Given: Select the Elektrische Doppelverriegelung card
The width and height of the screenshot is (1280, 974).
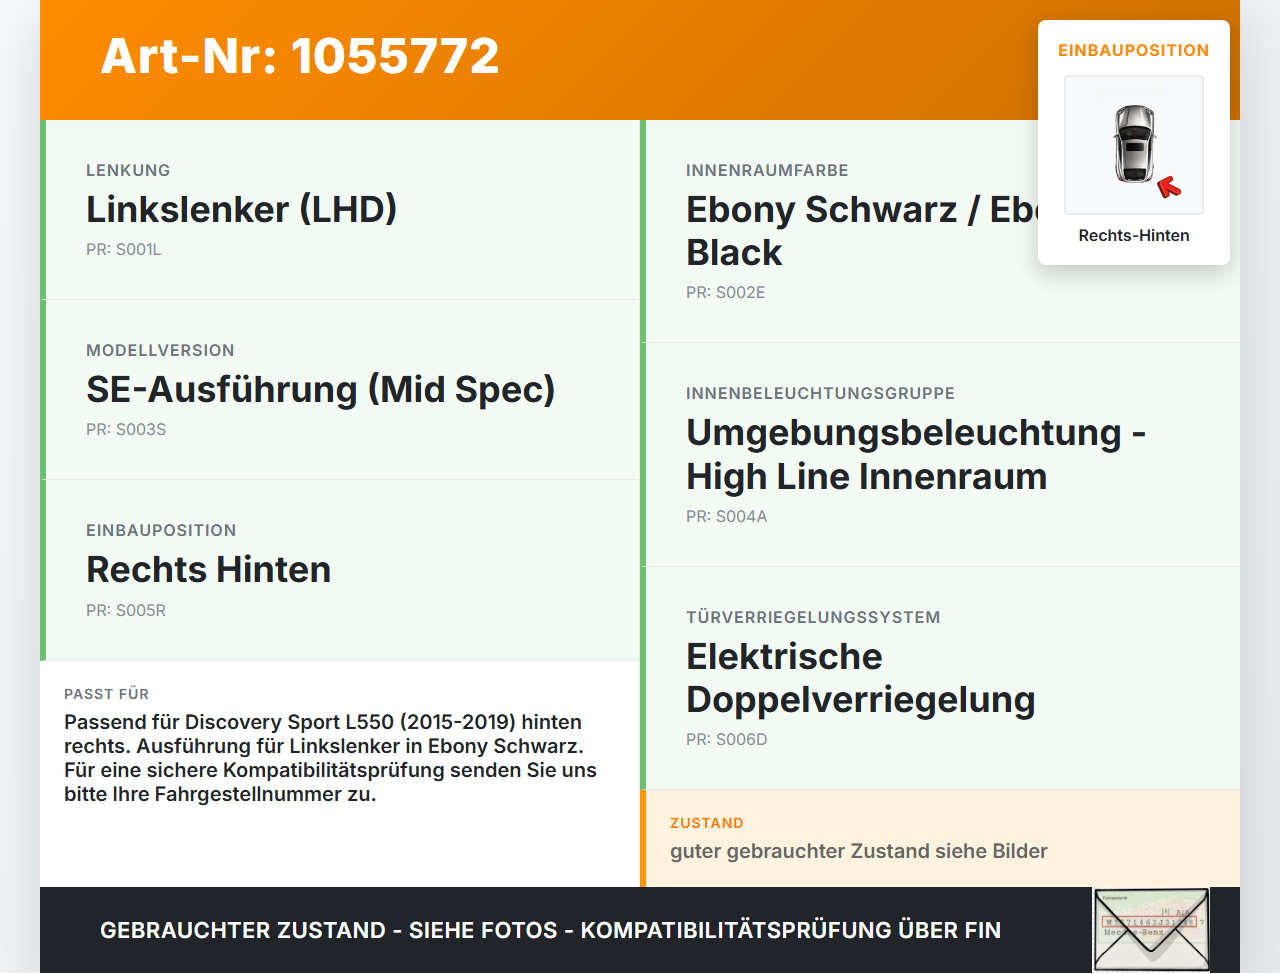Looking at the screenshot, I should tap(940, 678).
